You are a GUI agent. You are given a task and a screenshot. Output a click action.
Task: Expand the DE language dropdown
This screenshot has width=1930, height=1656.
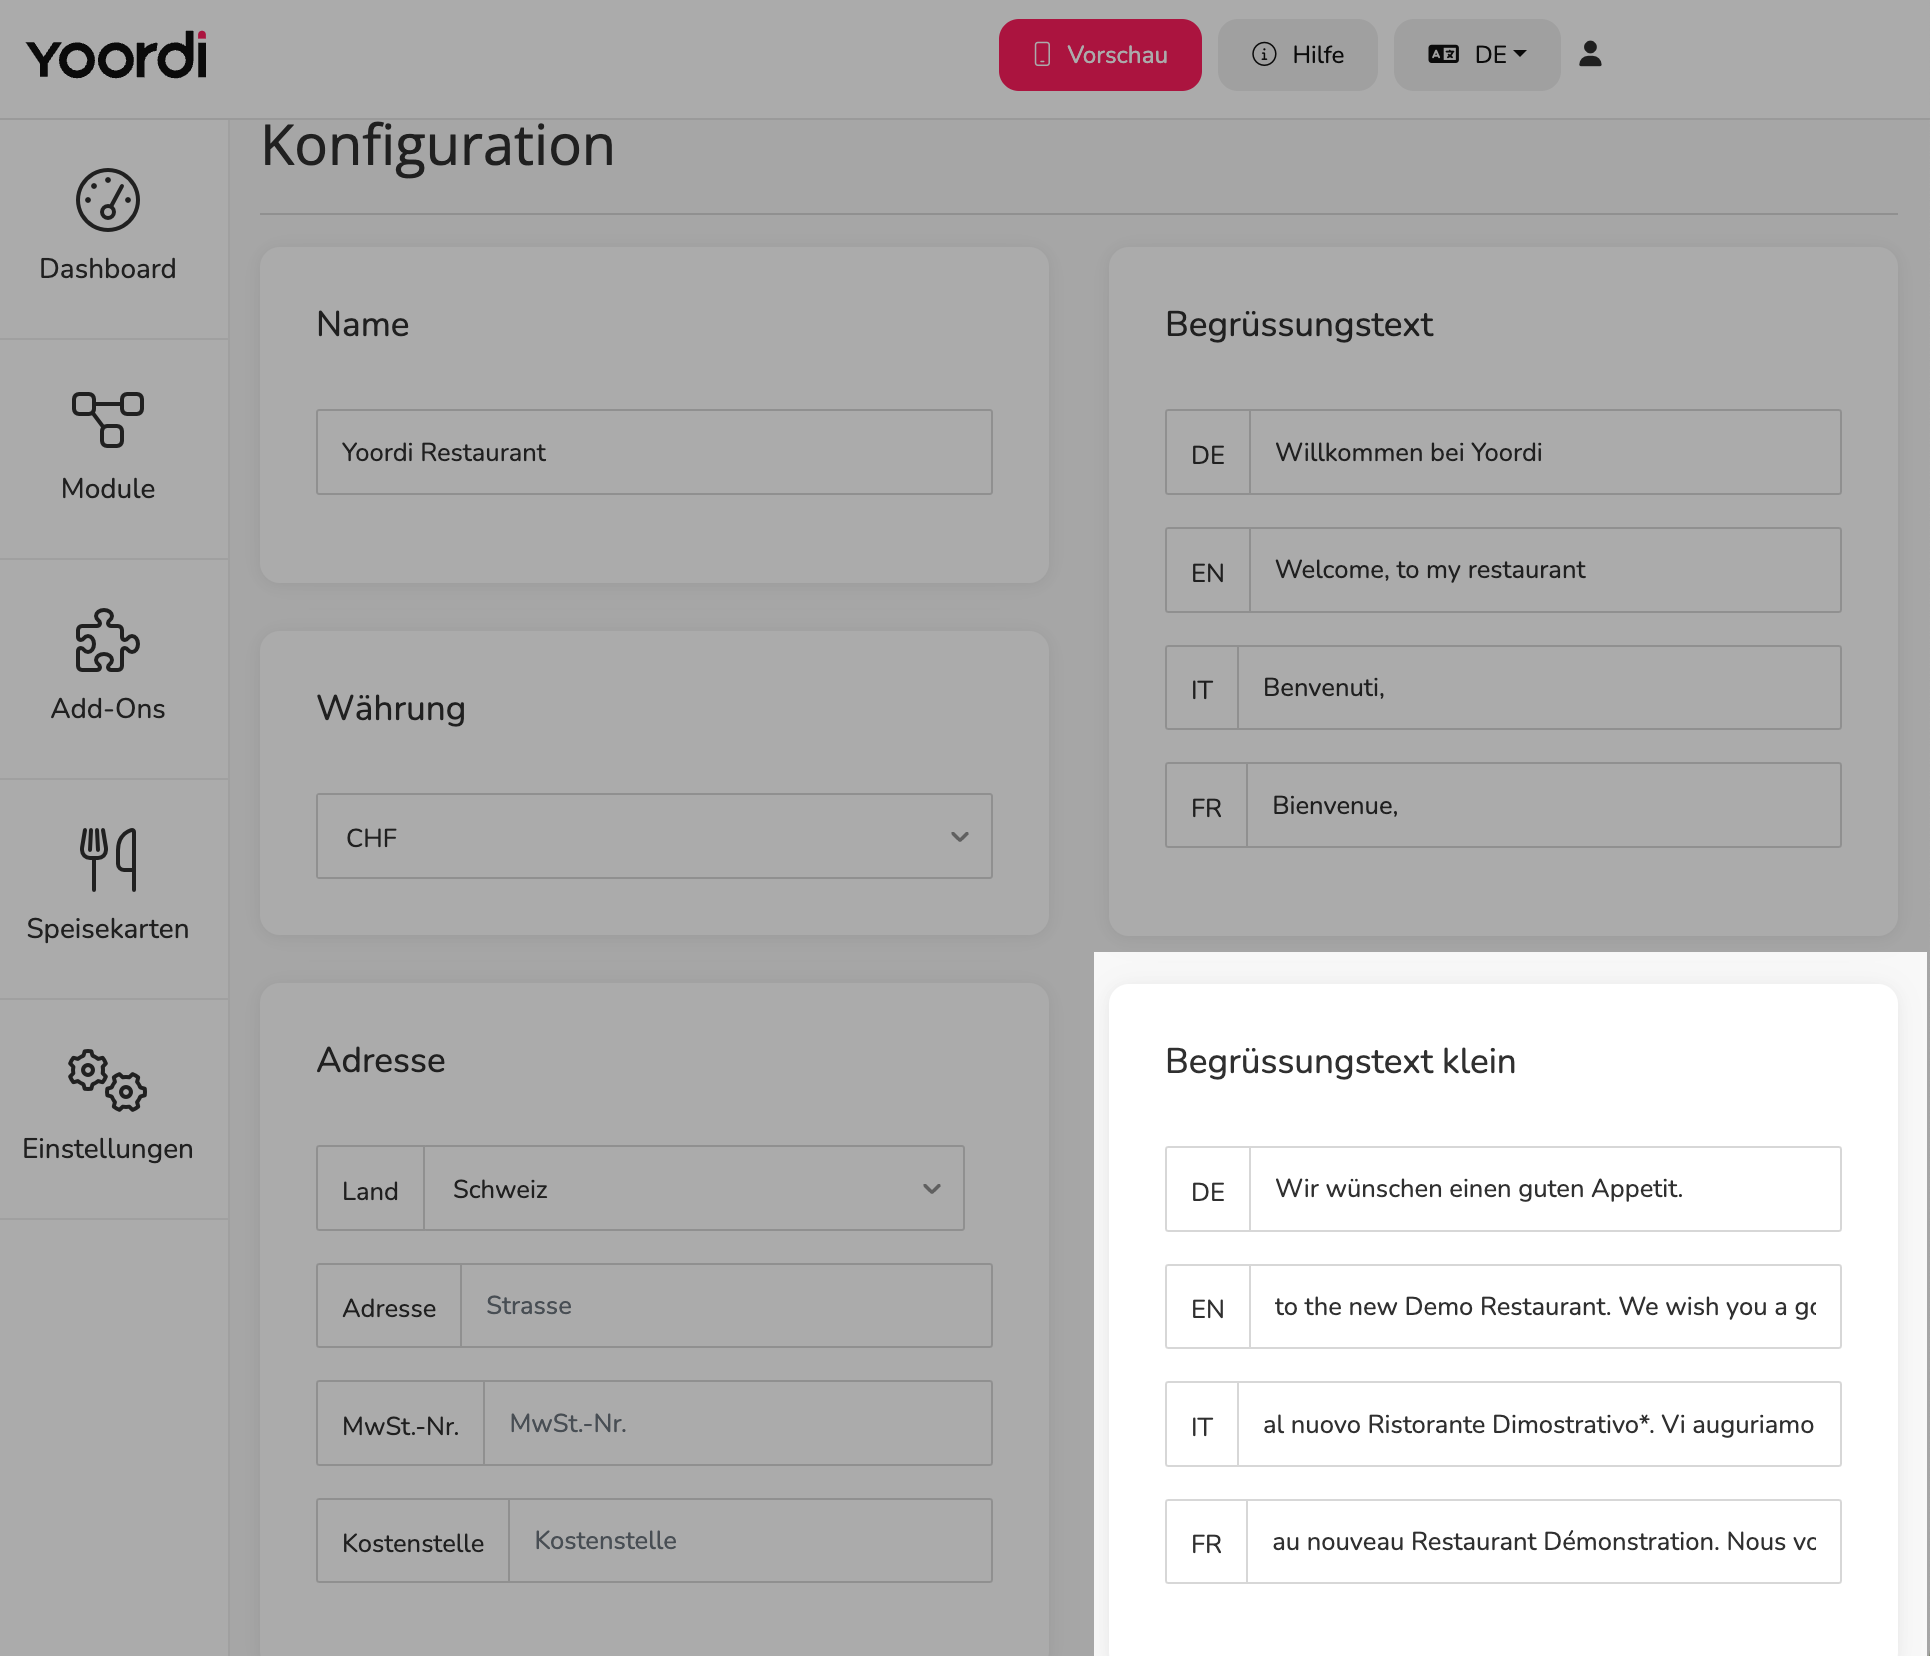point(1477,55)
